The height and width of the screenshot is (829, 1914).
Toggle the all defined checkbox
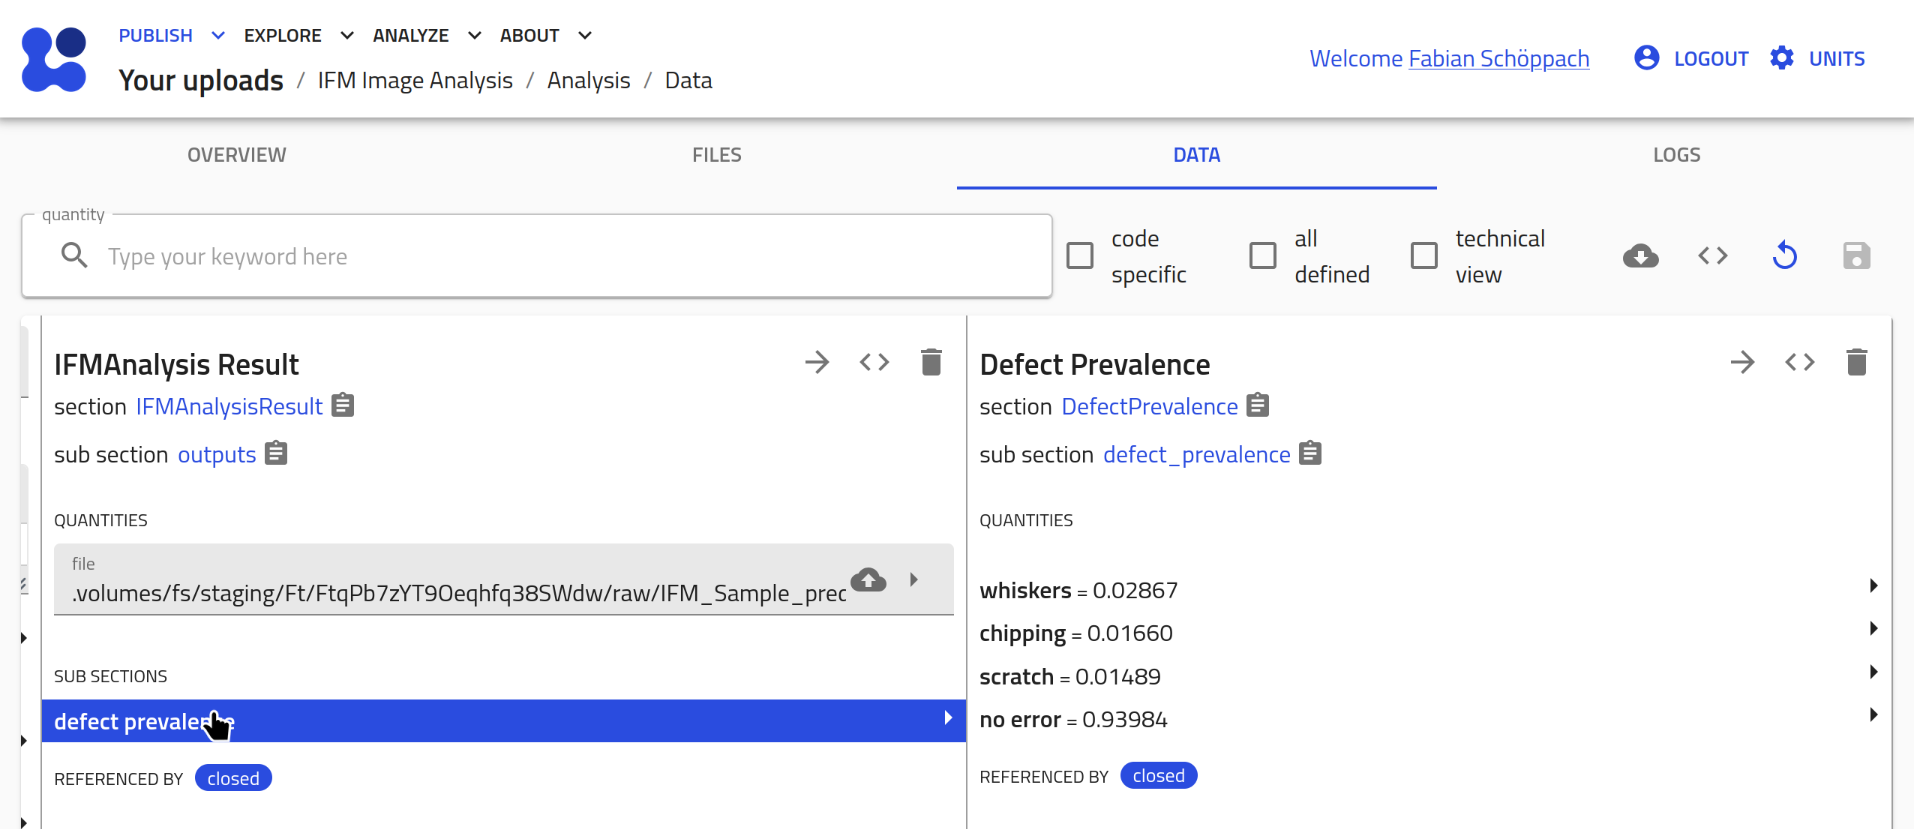click(x=1263, y=256)
